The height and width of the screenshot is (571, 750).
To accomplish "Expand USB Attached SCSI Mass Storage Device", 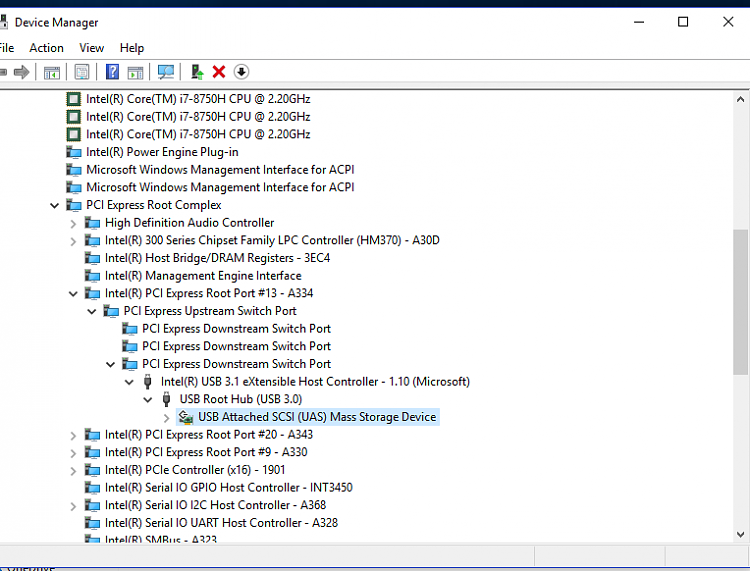I will click(166, 417).
